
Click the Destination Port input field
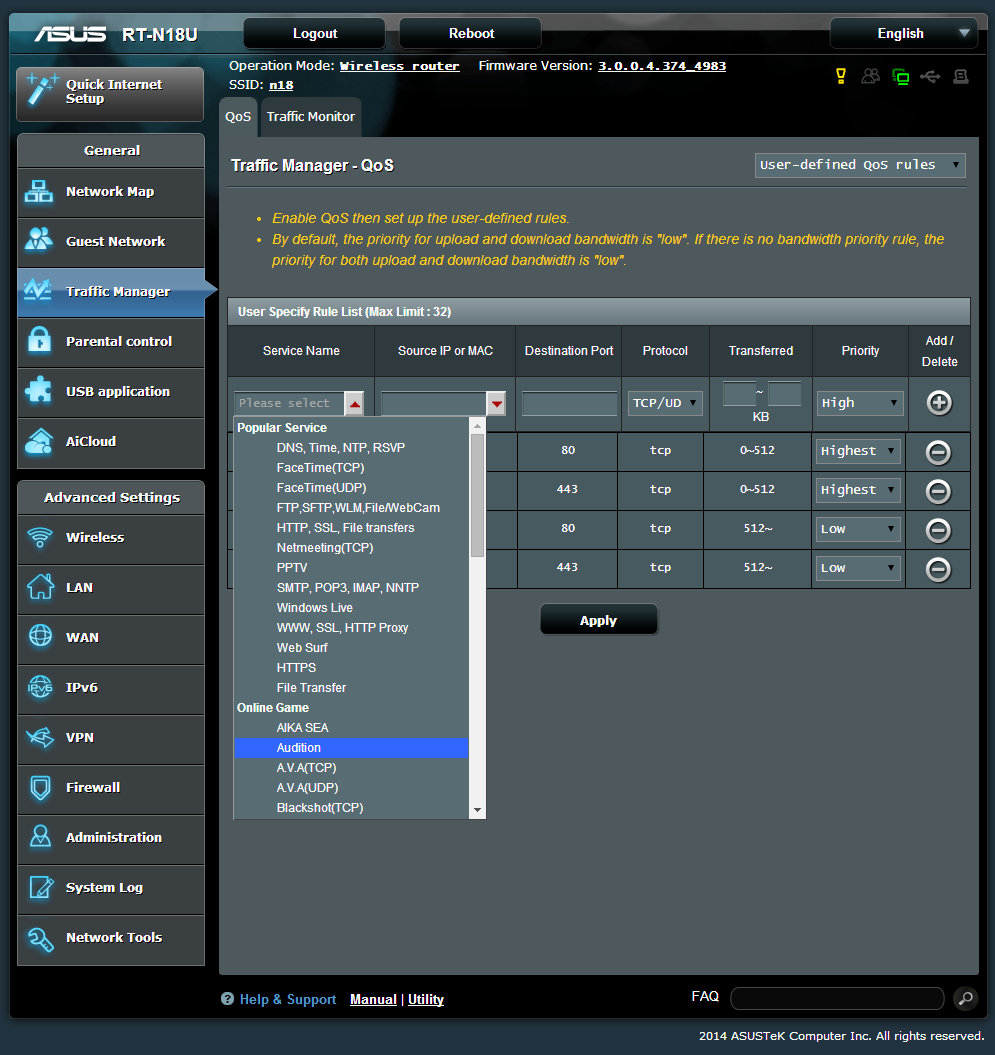[569, 403]
